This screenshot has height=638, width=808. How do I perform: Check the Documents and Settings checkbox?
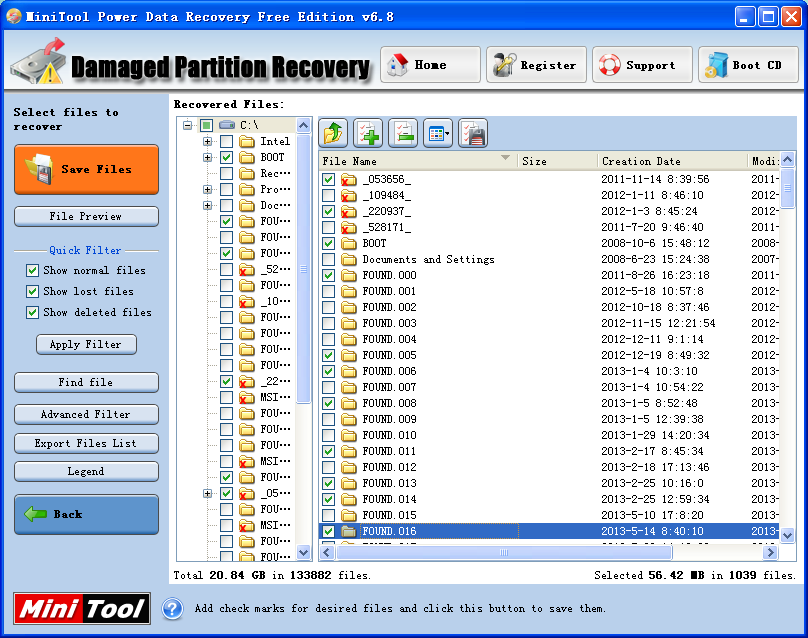(x=328, y=259)
